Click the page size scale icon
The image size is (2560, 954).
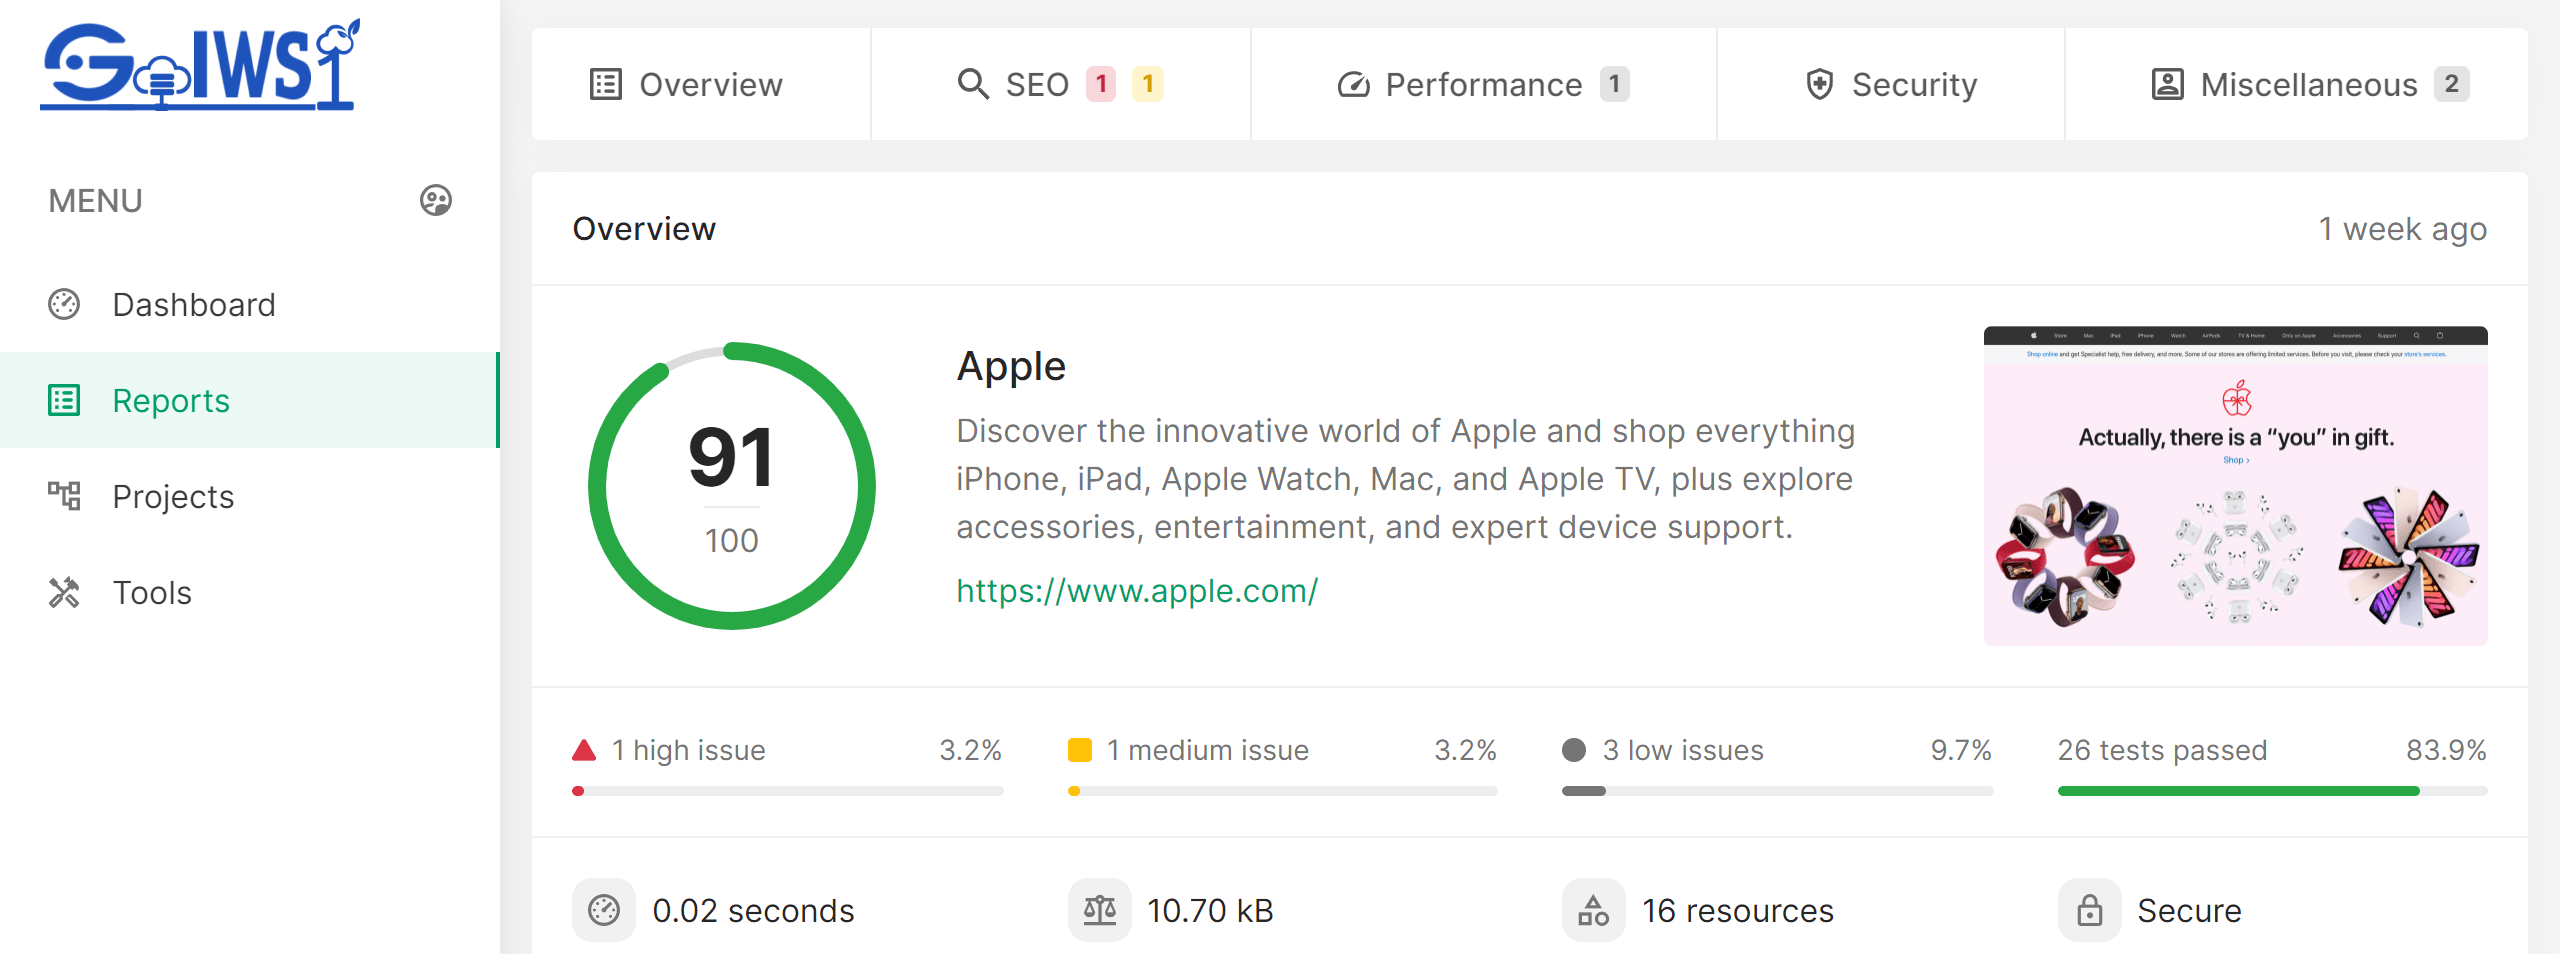tap(1099, 910)
